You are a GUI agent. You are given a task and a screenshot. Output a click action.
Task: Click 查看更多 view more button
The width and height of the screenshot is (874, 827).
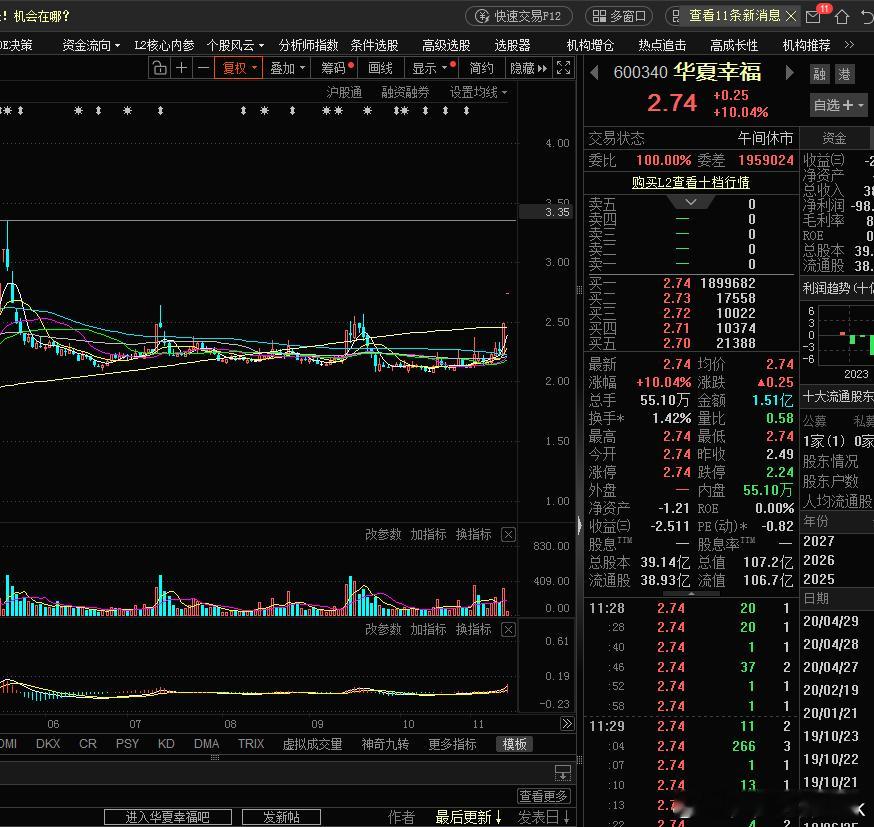(543, 796)
